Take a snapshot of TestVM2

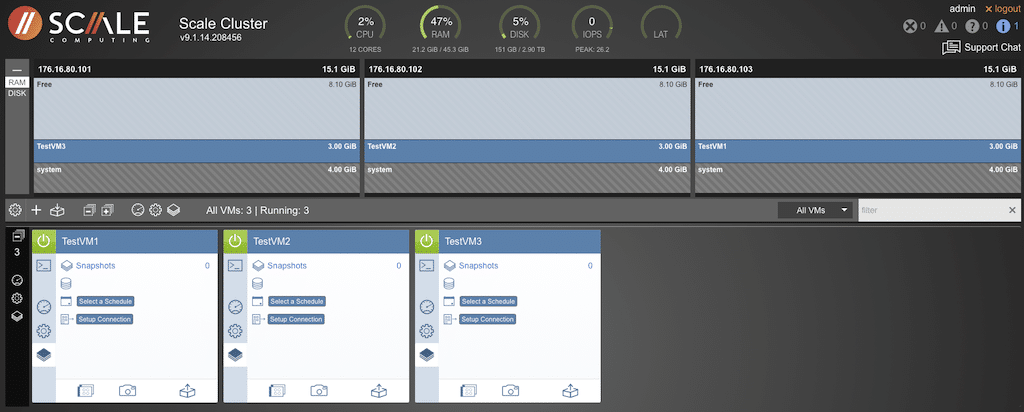319,390
